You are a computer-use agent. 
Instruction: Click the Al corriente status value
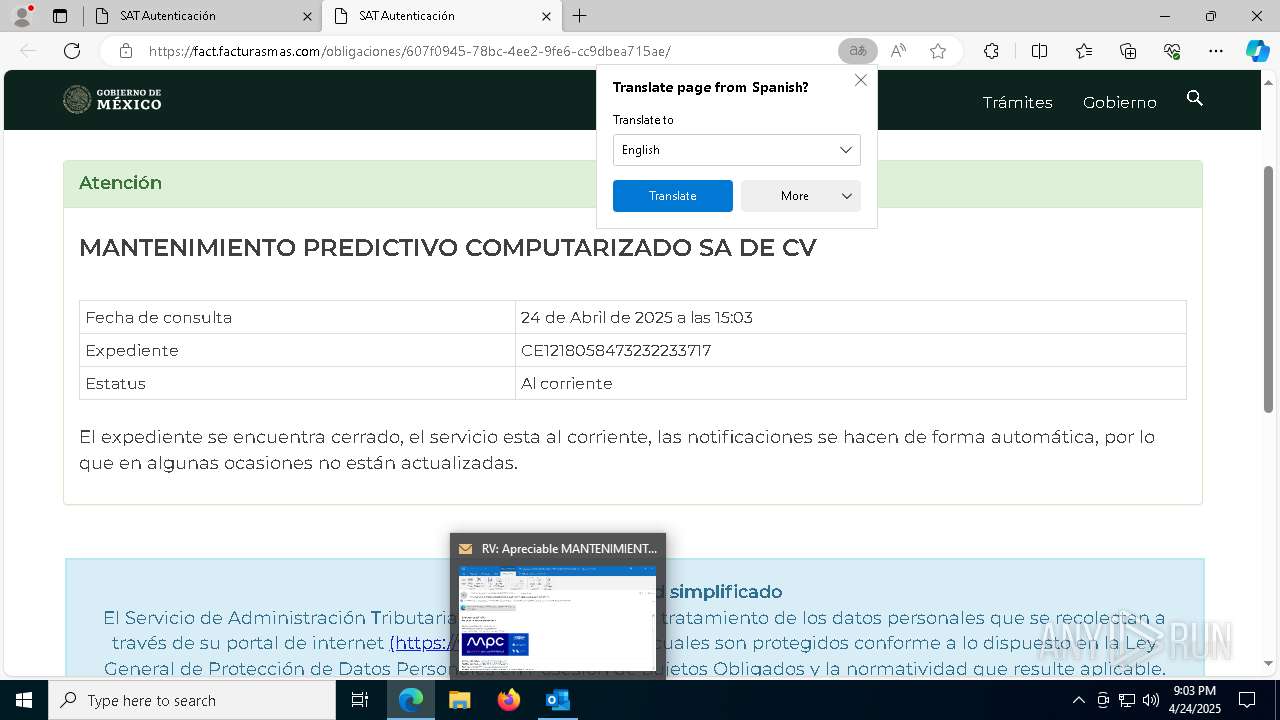point(566,383)
